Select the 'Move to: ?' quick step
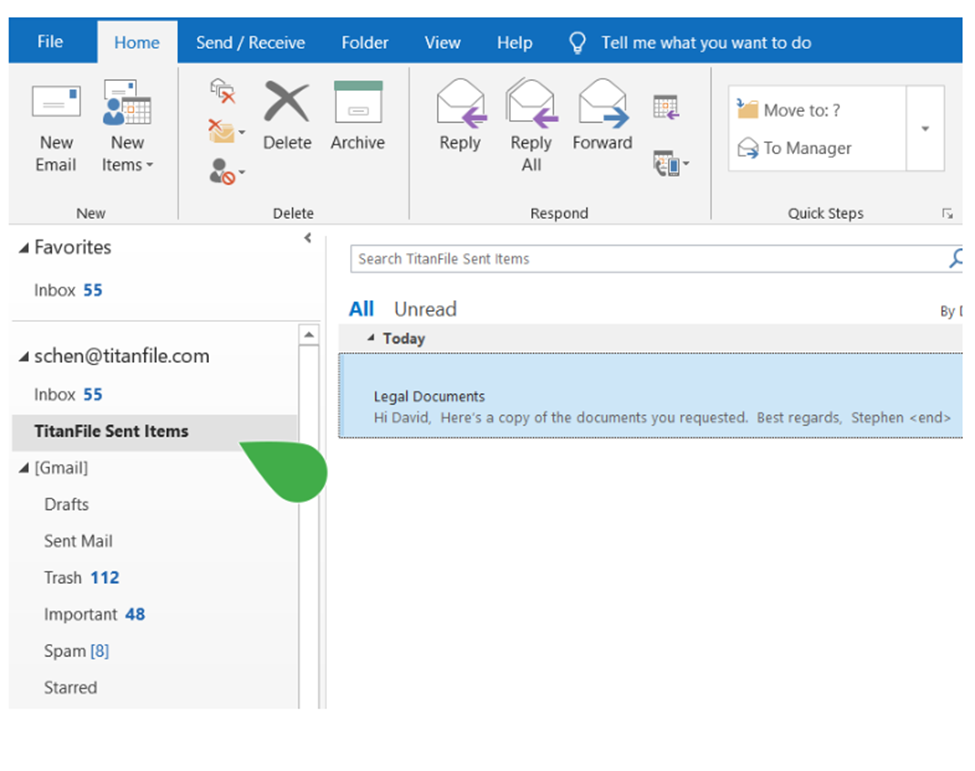Viewport: 975px width, 771px height. (x=788, y=110)
